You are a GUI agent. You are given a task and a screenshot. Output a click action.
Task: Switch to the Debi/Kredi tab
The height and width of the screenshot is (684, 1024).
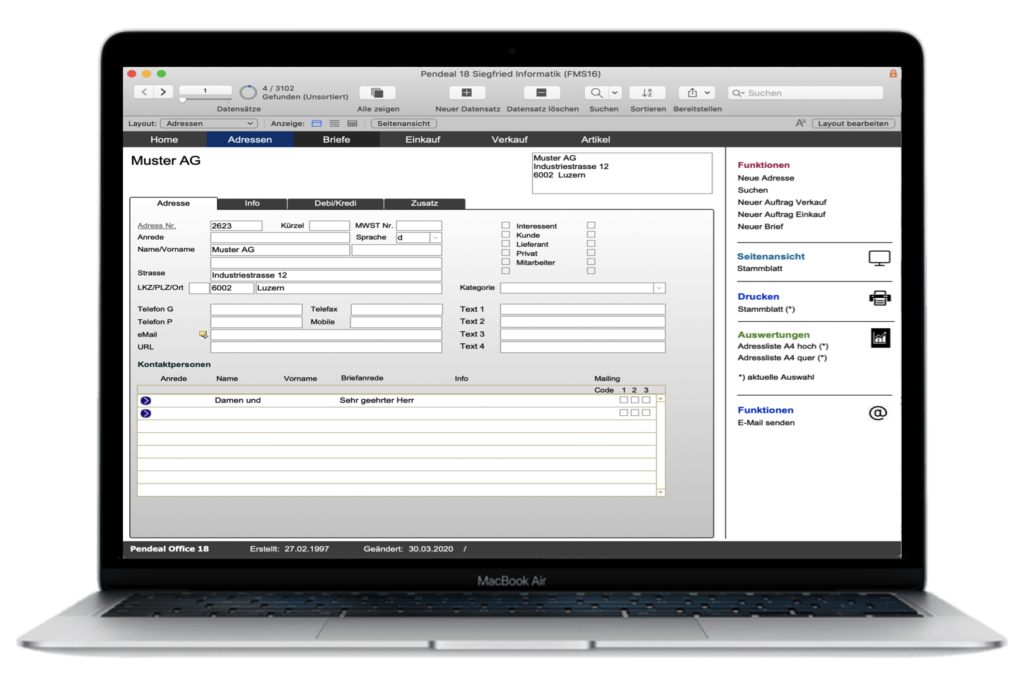click(x=335, y=203)
